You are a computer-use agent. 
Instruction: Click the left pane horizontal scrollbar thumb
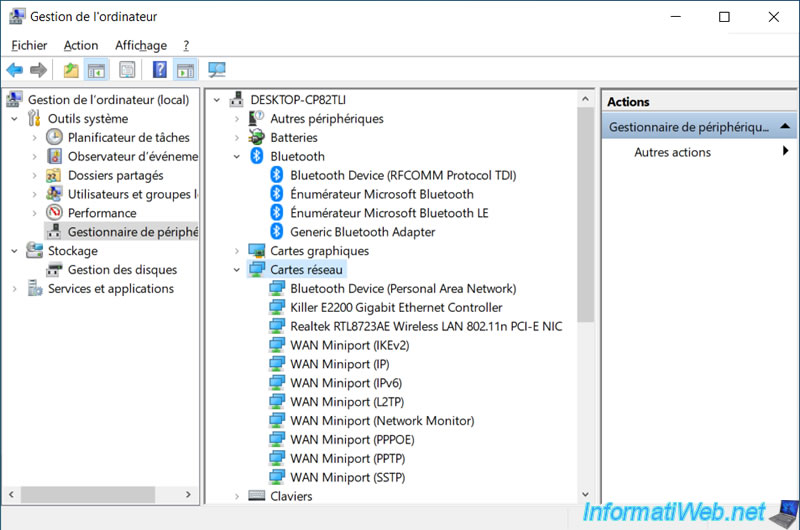click(88, 494)
